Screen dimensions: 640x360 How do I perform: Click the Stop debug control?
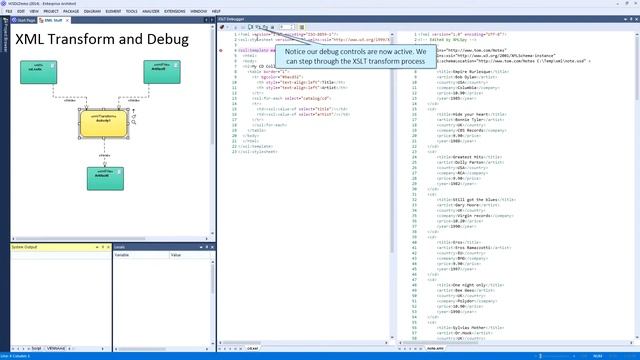tap(272, 27)
